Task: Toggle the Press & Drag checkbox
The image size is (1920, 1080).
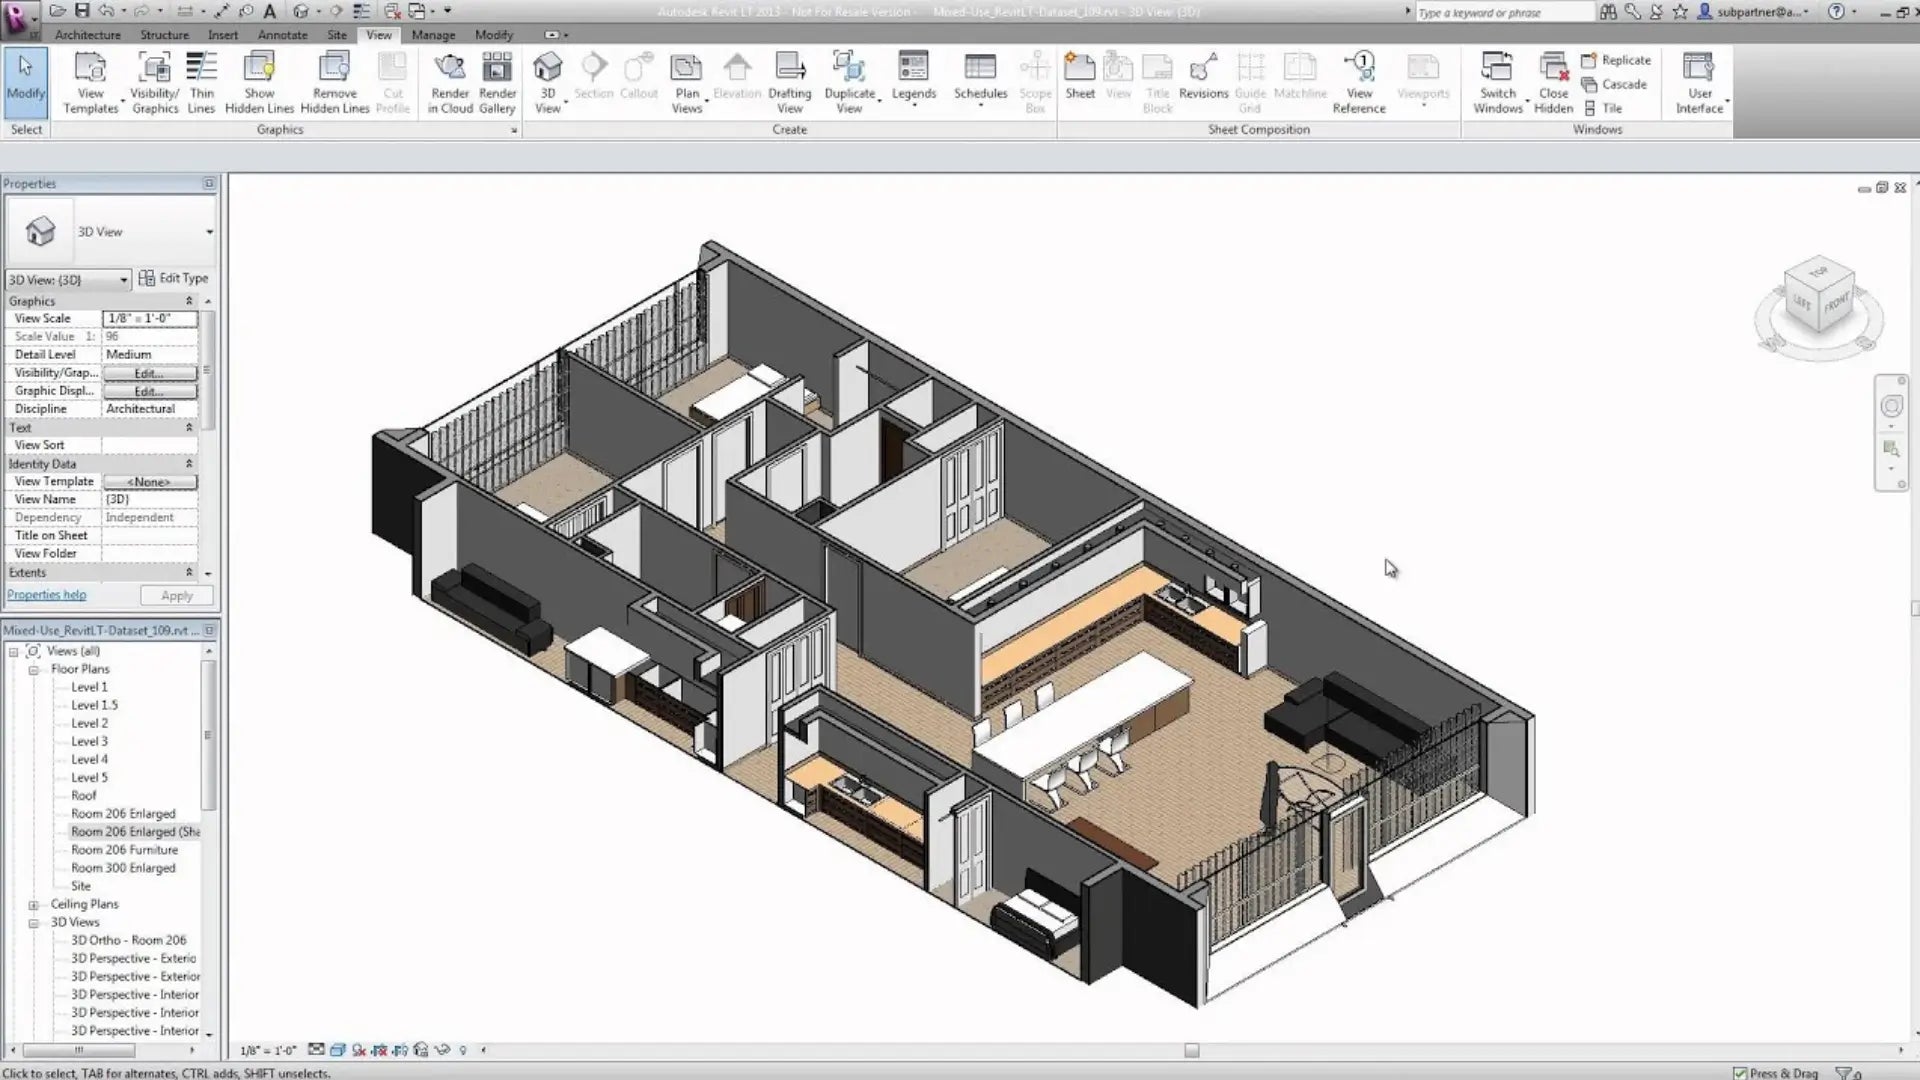Action: [1740, 1073]
